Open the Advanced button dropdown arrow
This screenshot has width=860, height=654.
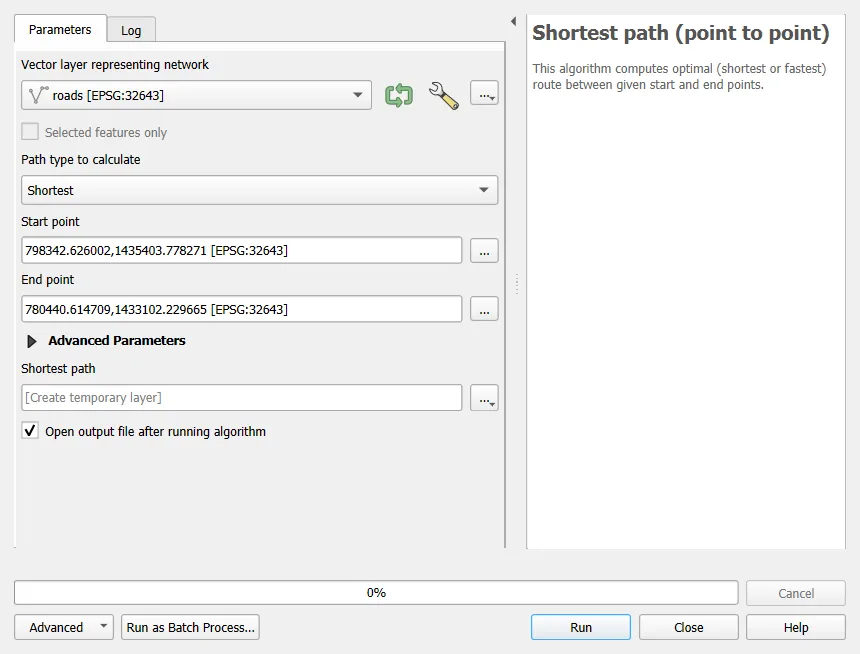pos(103,627)
